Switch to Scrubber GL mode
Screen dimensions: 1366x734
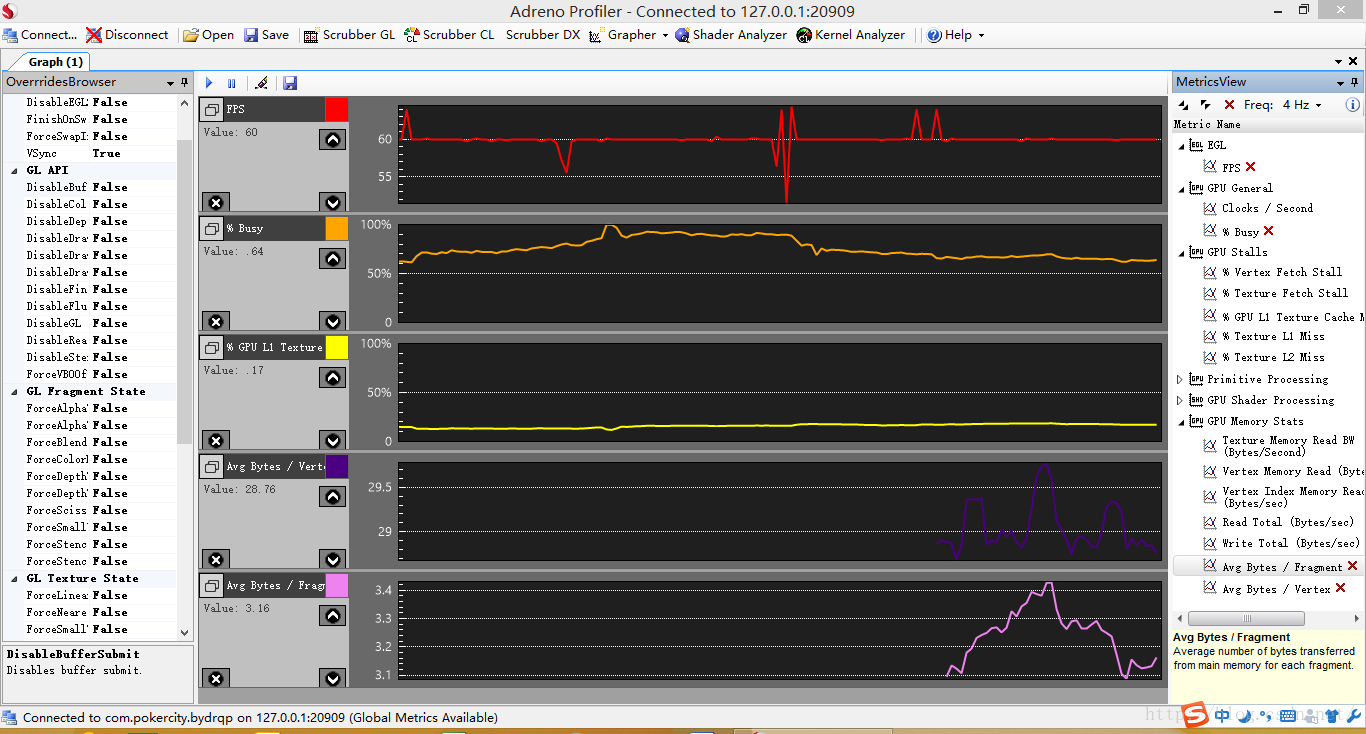(x=349, y=34)
